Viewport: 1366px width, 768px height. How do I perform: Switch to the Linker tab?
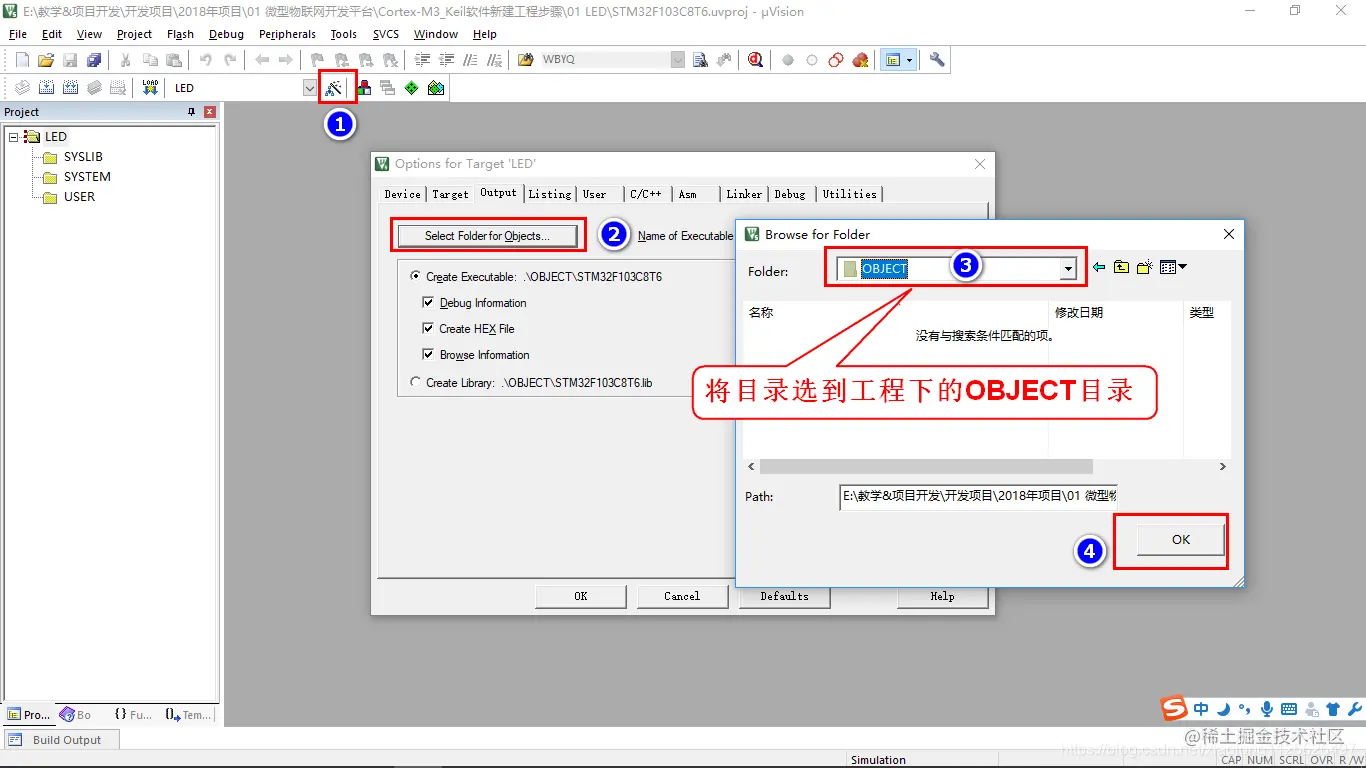tap(744, 194)
